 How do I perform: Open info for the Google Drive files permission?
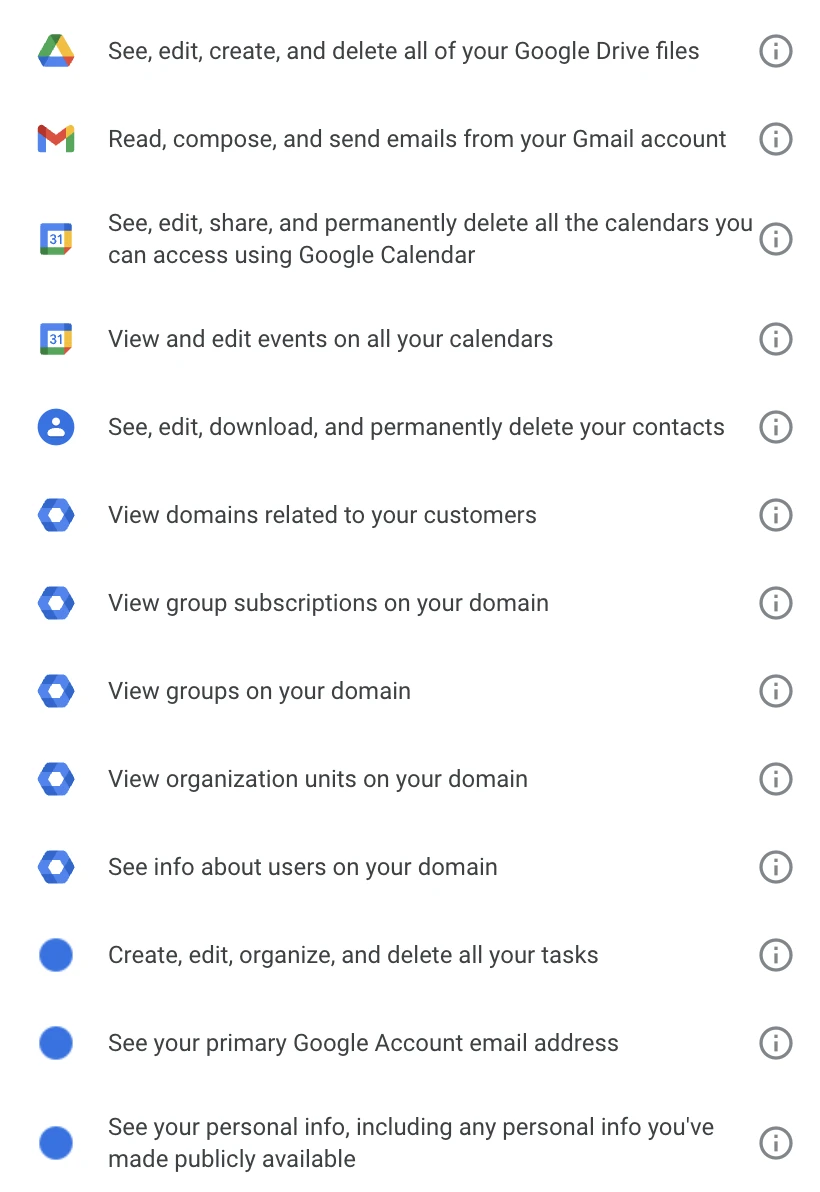point(776,51)
